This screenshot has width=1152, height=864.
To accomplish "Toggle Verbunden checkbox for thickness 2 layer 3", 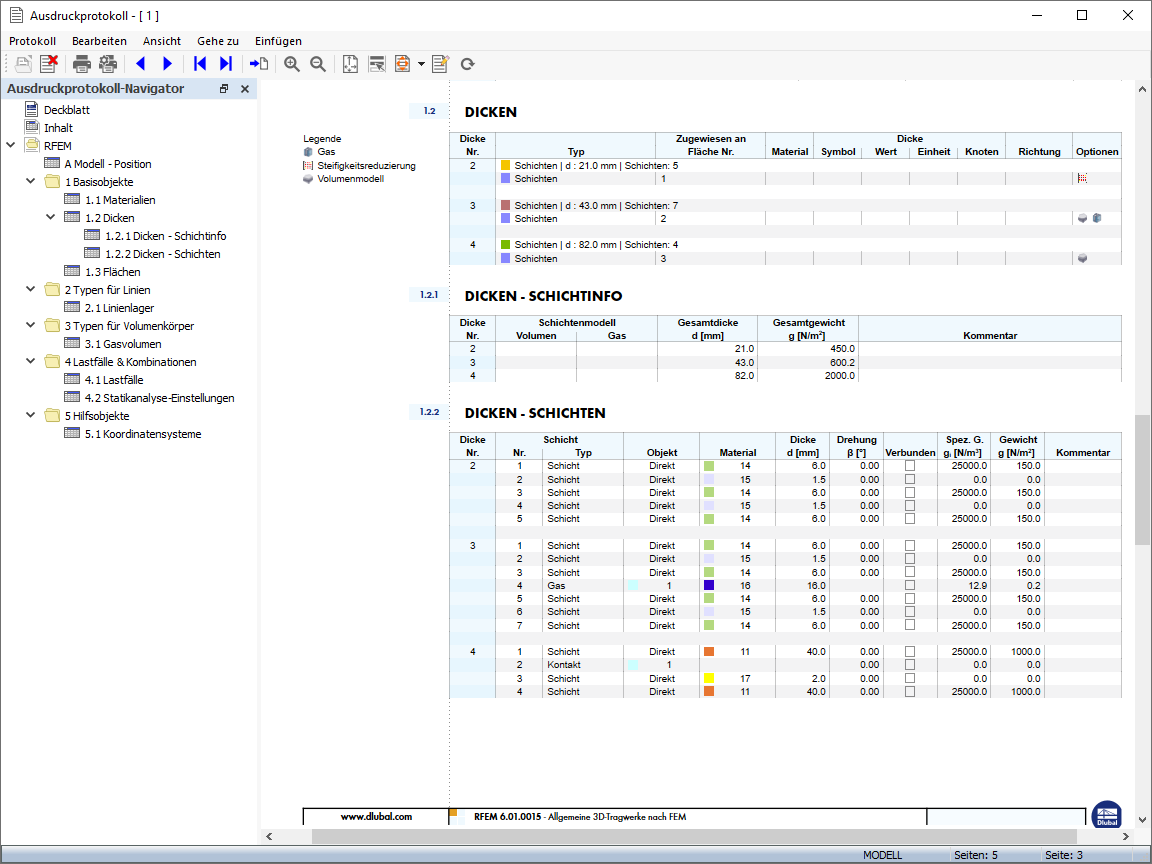I will coord(910,492).
